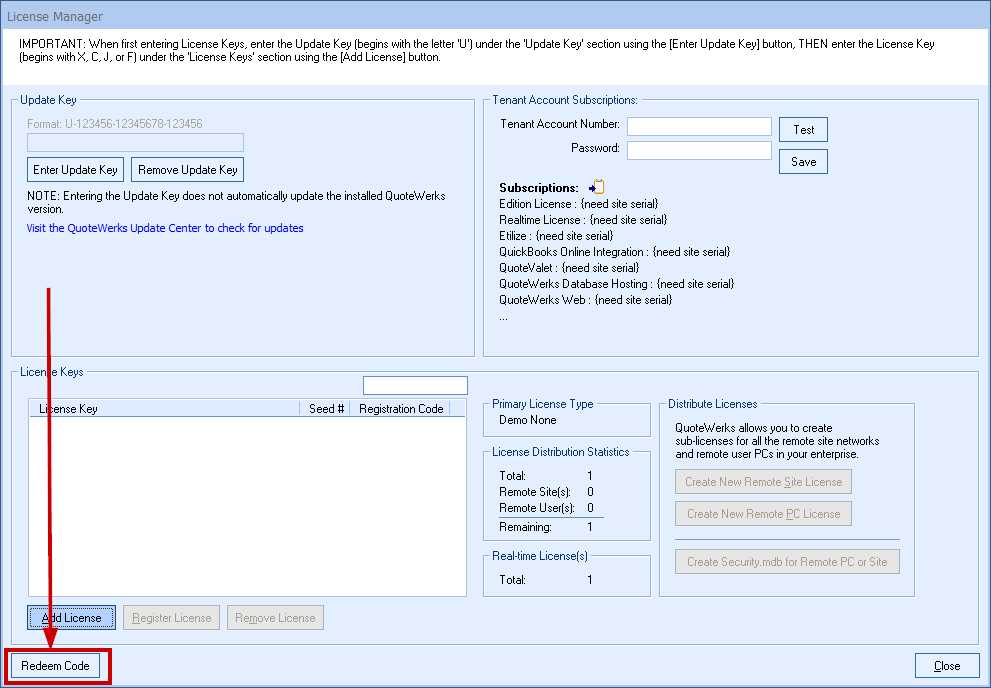Click Create New Remote Site License
This screenshot has width=991, height=688.
764,482
